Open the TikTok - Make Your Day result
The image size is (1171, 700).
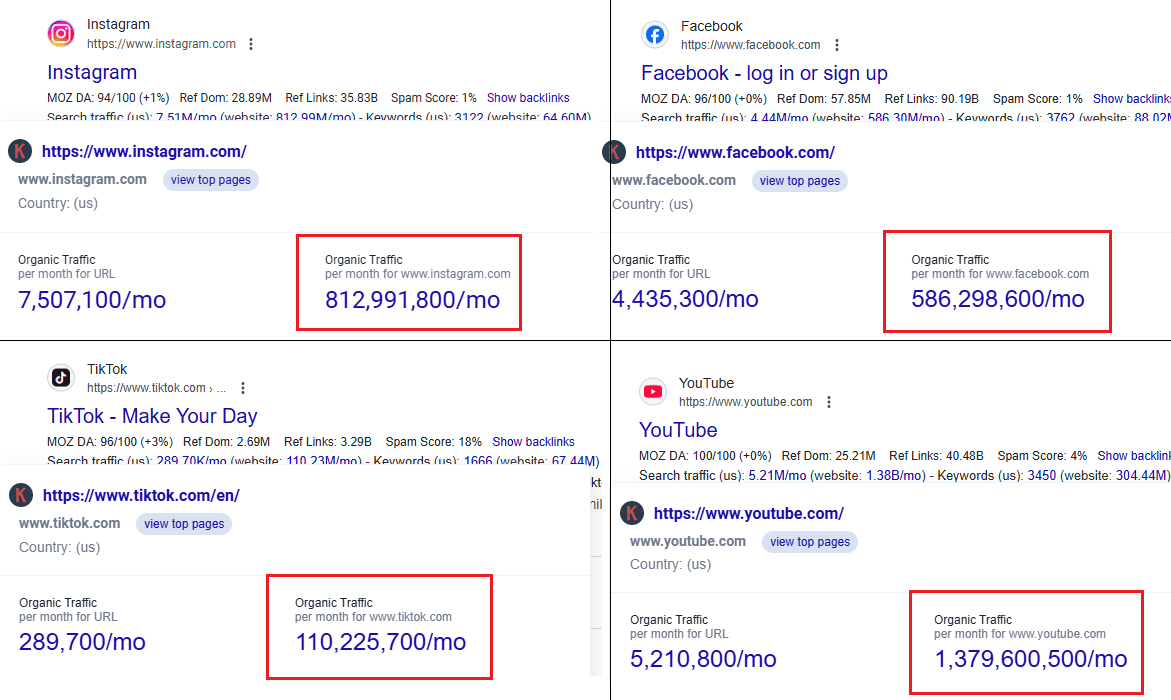click(152, 416)
